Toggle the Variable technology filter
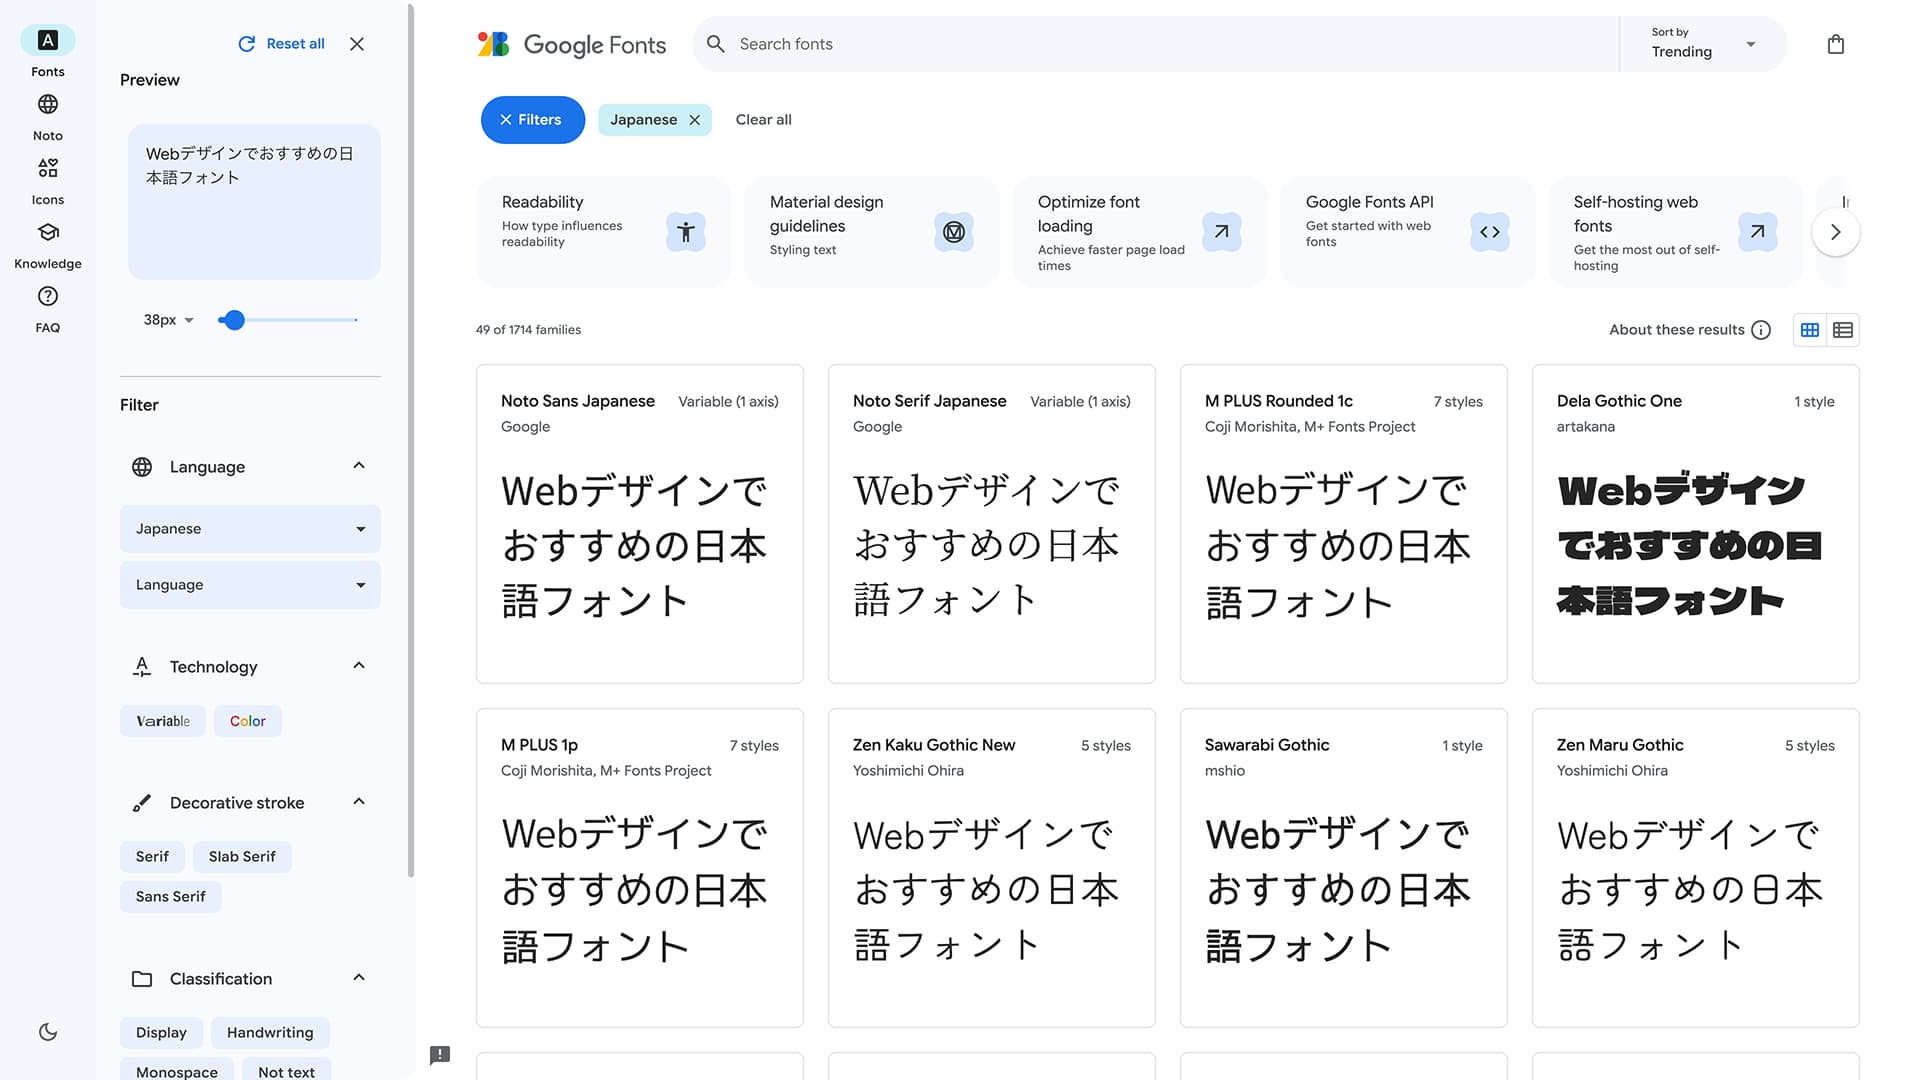The width and height of the screenshot is (1920, 1080). click(163, 721)
